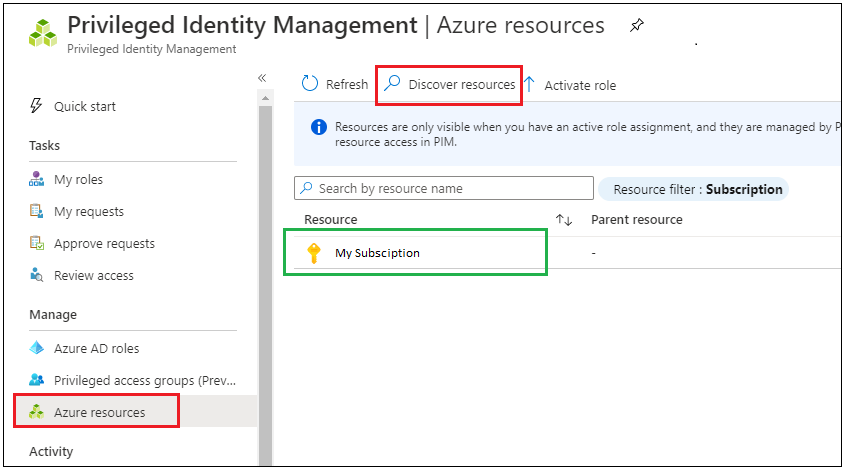Click the Manage section heading
Image resolution: width=845 pixels, height=470 pixels.
click(53, 314)
